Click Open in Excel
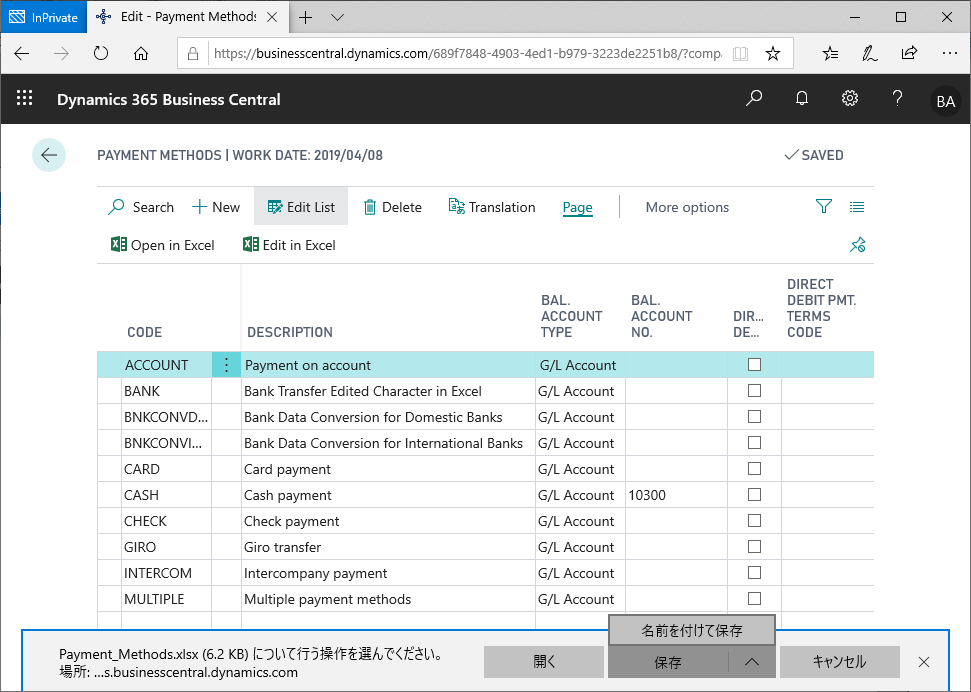The height and width of the screenshot is (692, 971). 163,245
